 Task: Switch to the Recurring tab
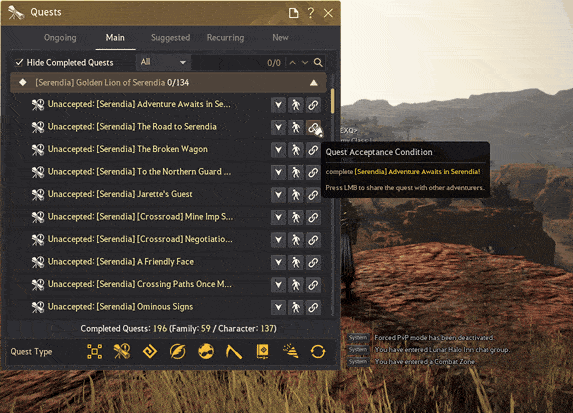pos(225,38)
